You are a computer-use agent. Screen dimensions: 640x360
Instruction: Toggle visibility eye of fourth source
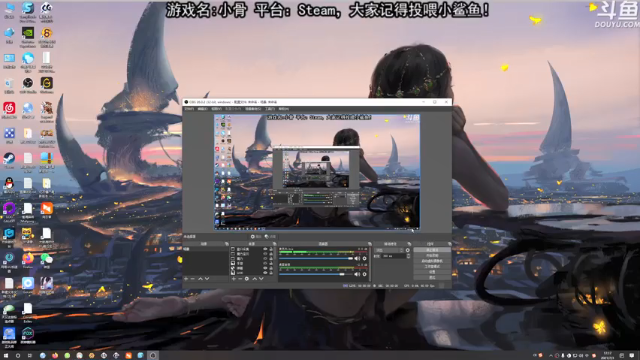265,263
